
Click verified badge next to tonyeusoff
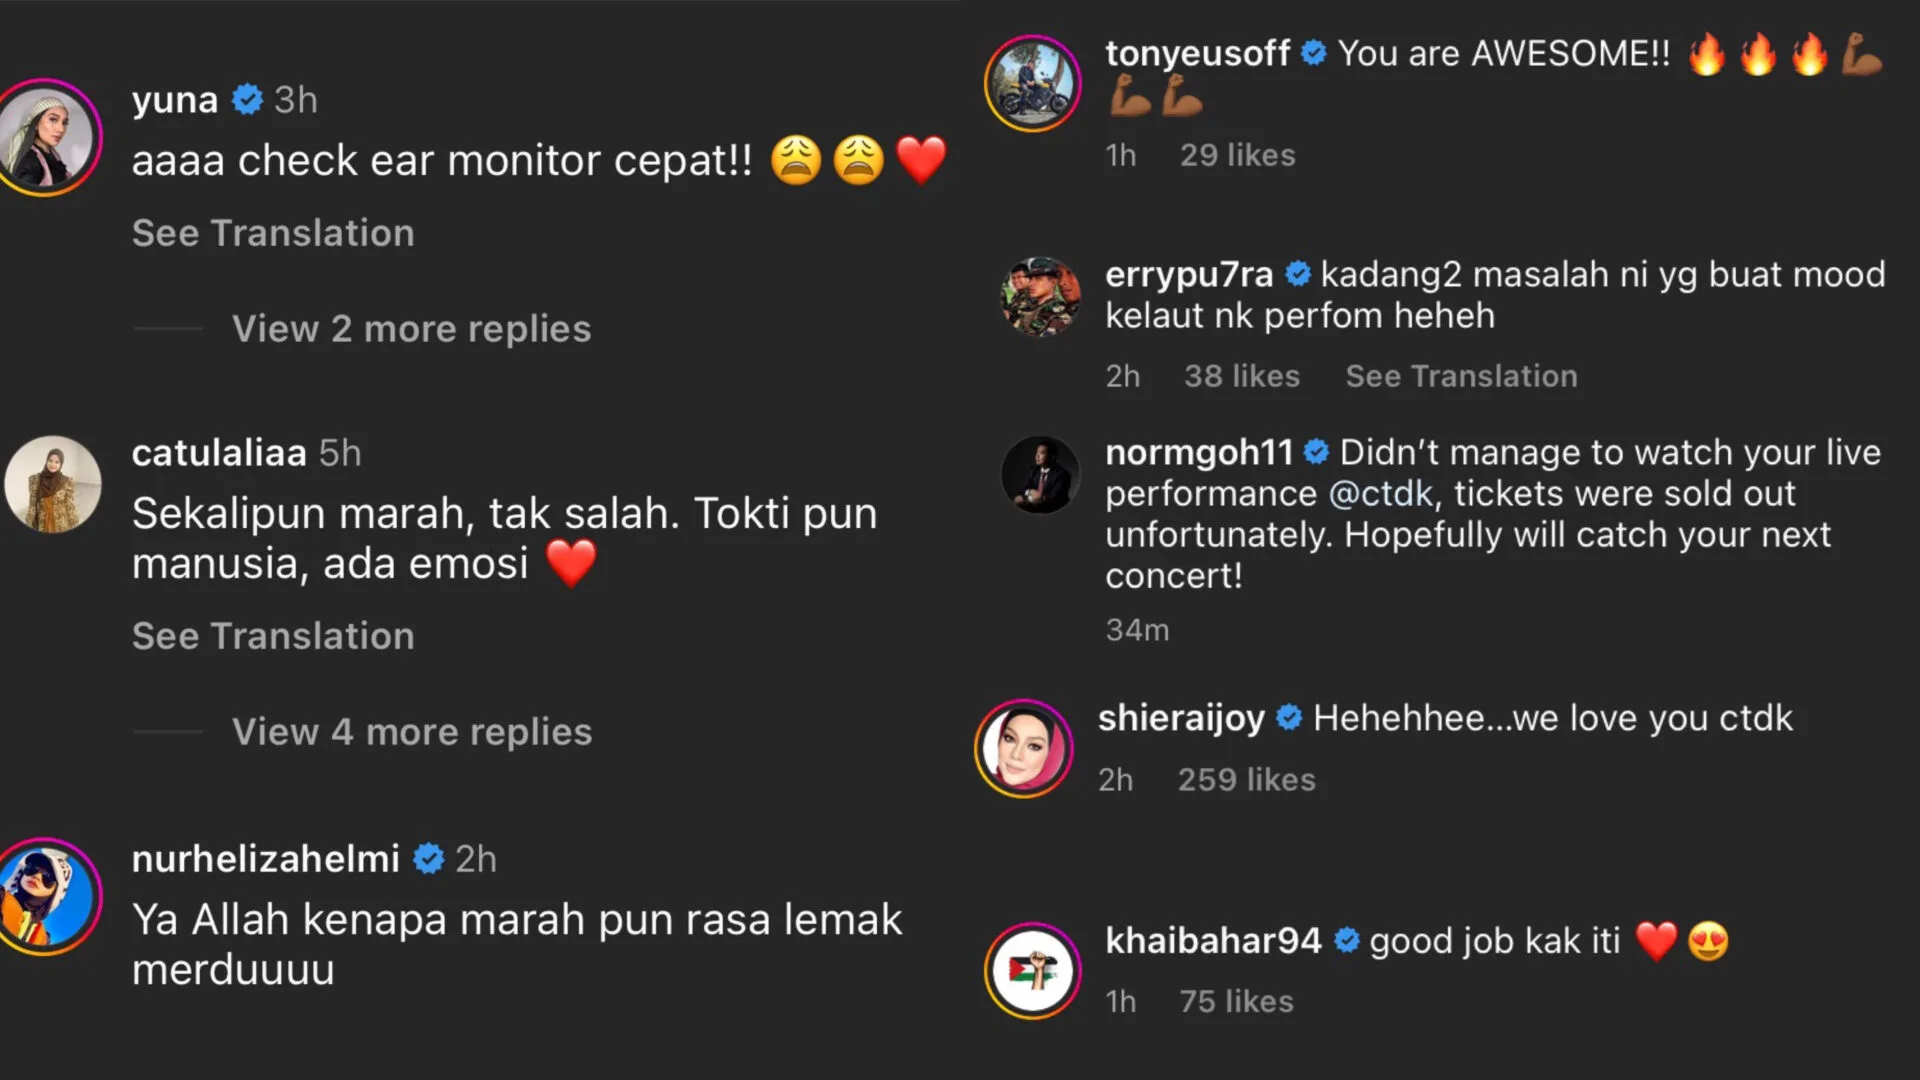[1314, 53]
